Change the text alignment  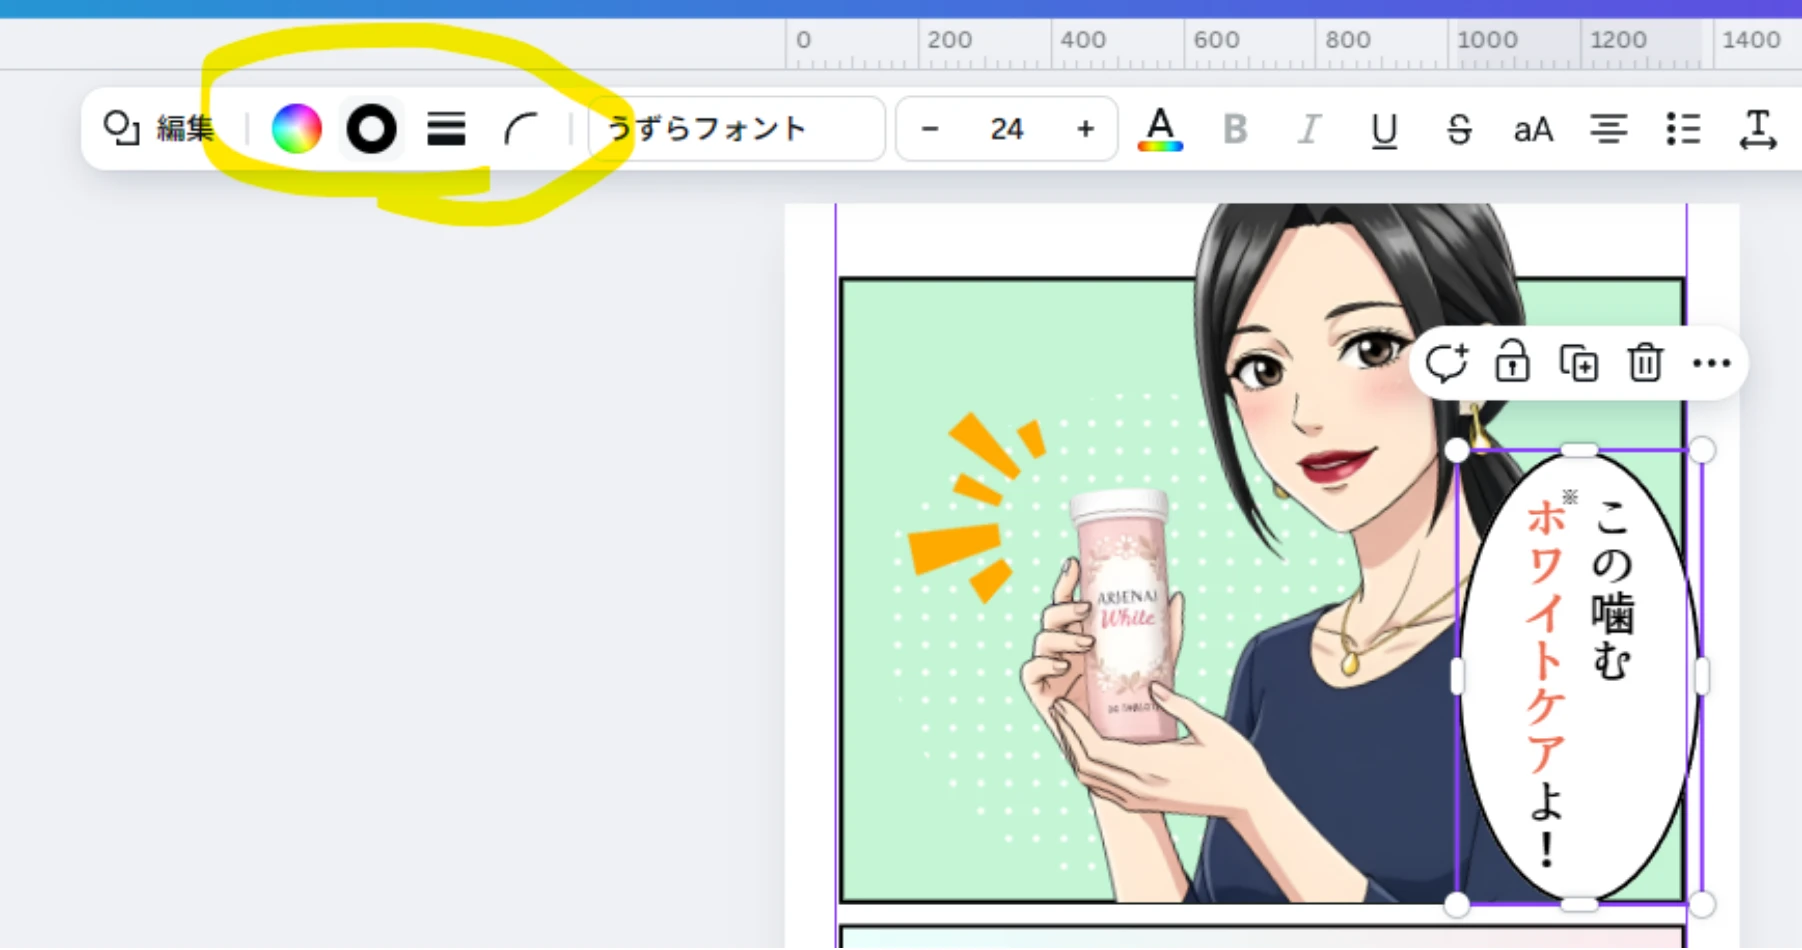(x=1608, y=129)
